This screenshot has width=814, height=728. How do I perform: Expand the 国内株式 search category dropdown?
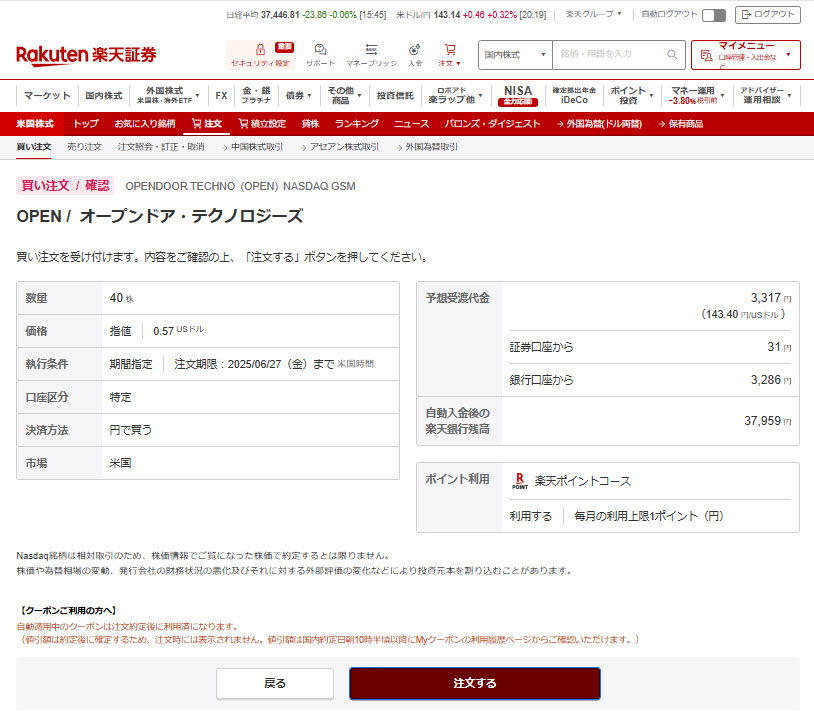pyautogui.click(x=515, y=54)
